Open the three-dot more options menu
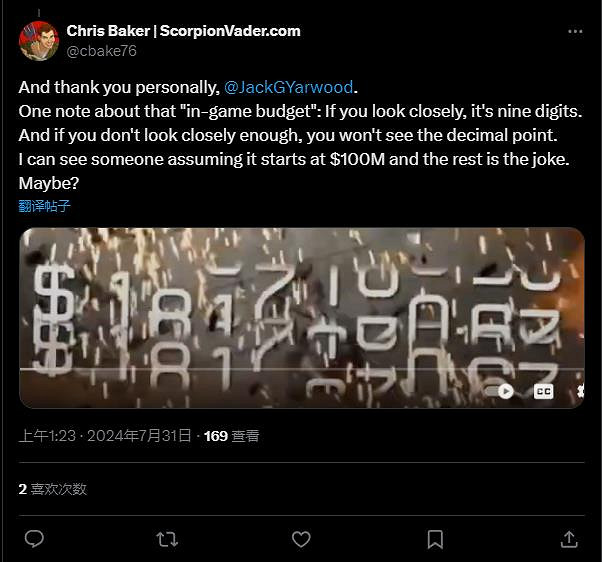Image resolution: width=602 pixels, height=562 pixels. [575, 31]
